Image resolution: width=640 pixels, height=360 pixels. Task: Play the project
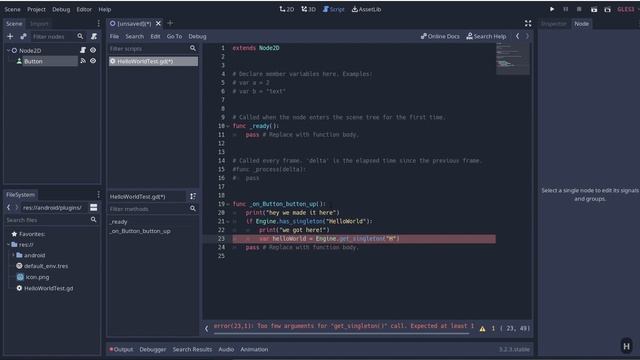552,9
